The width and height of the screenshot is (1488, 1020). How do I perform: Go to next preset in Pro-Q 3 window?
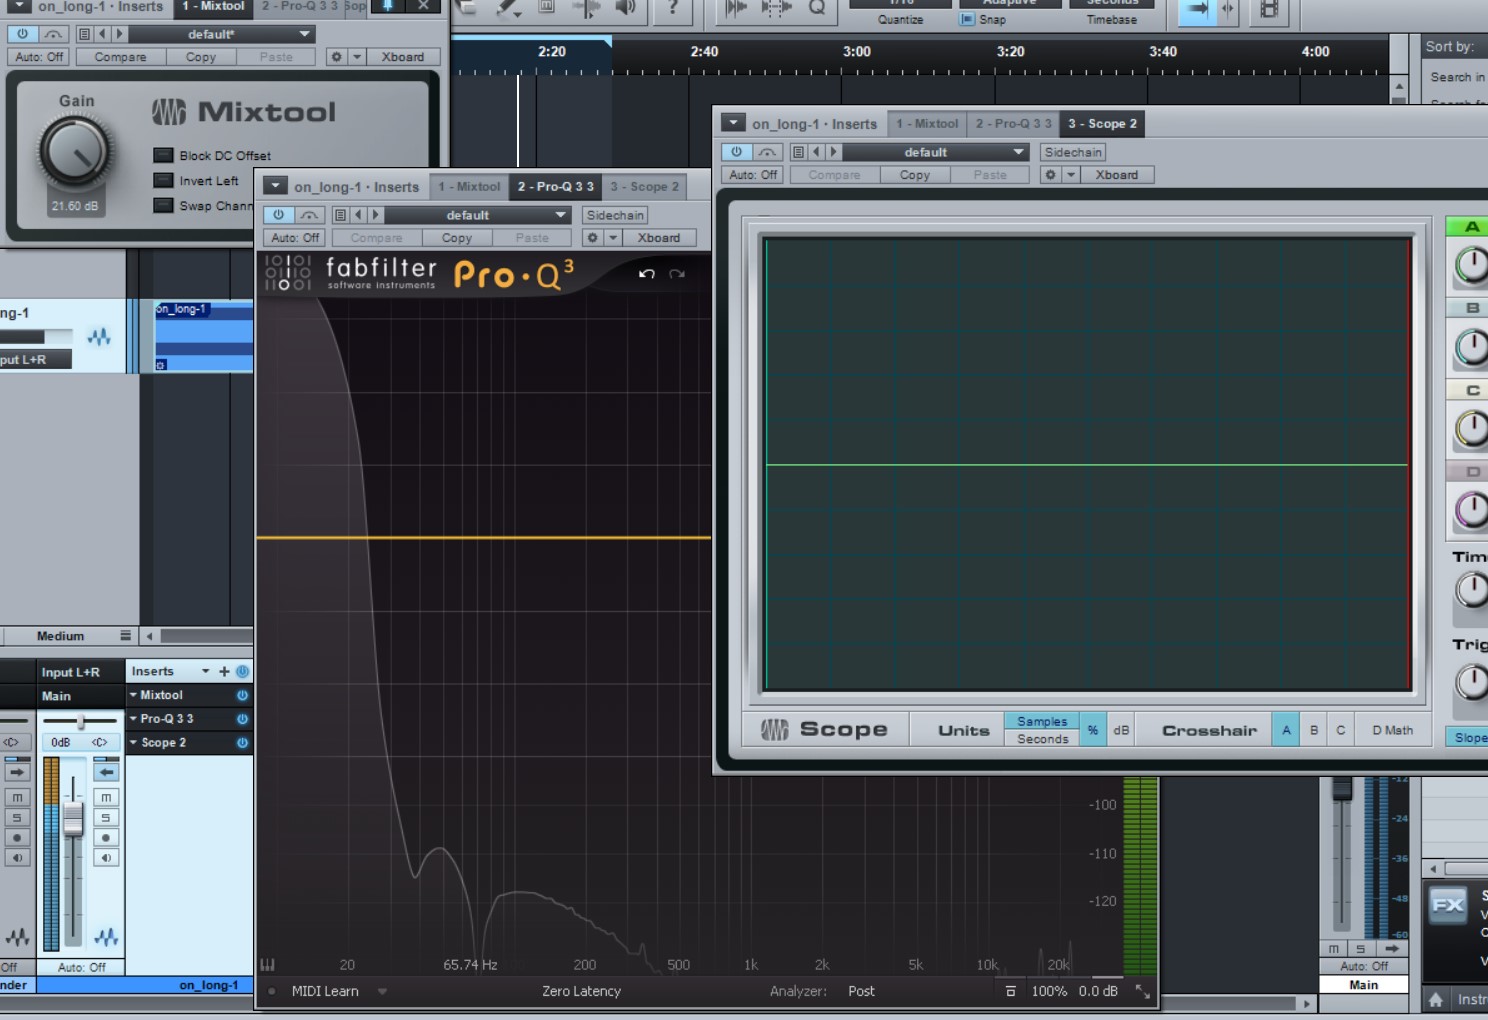(375, 215)
